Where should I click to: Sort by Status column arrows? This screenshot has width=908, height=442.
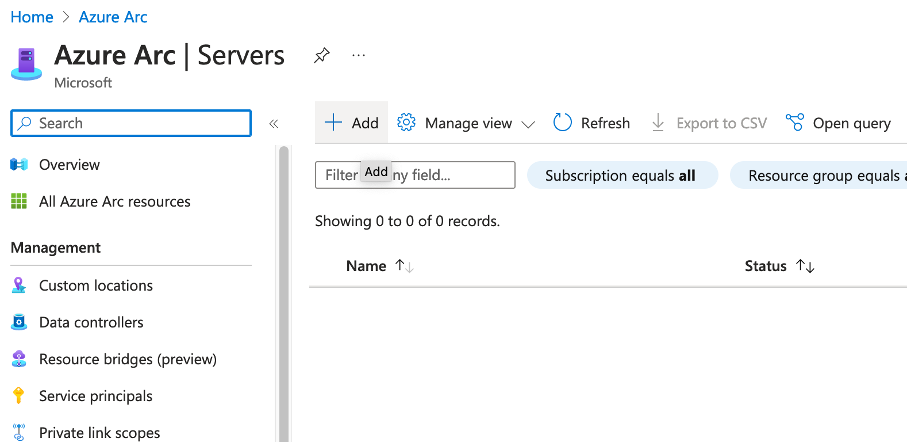click(805, 266)
